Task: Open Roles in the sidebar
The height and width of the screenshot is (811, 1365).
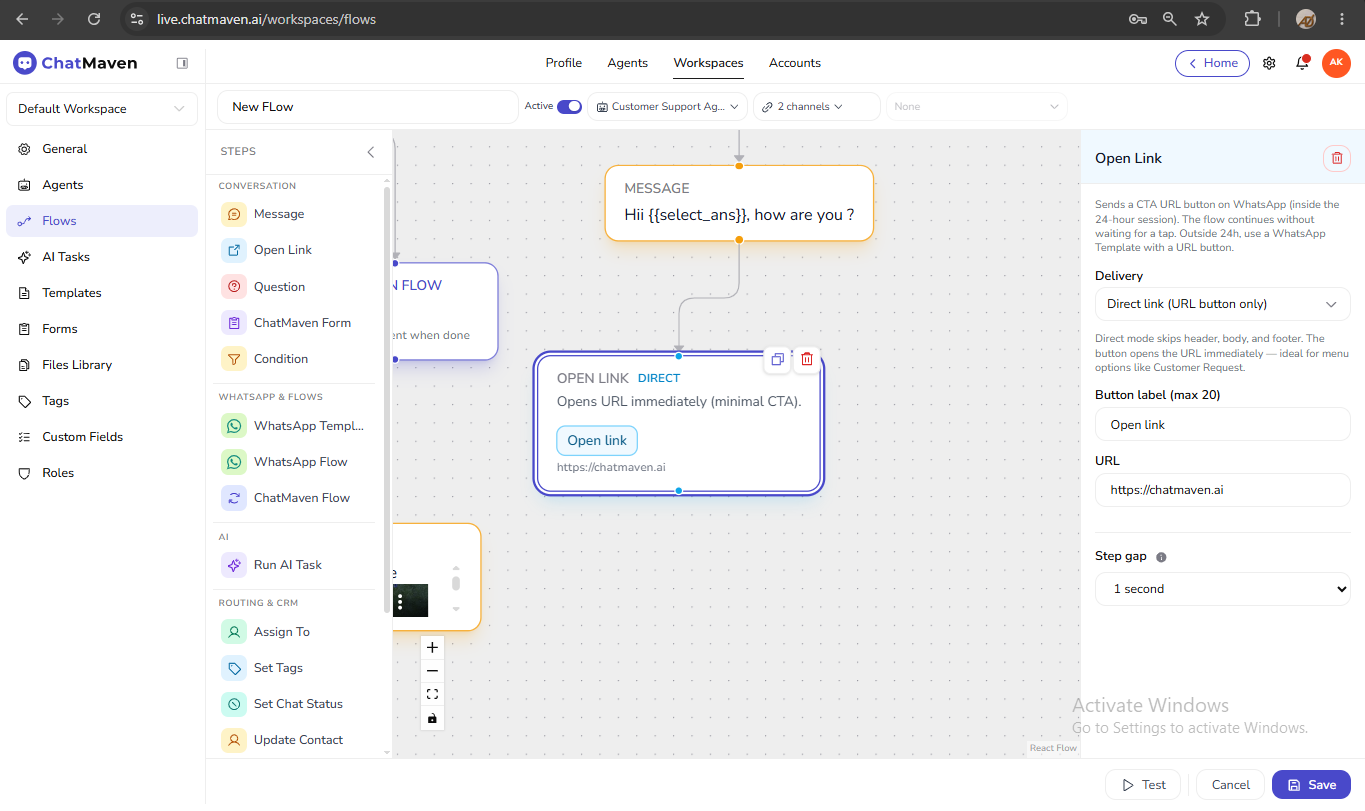Action: pos(102,473)
